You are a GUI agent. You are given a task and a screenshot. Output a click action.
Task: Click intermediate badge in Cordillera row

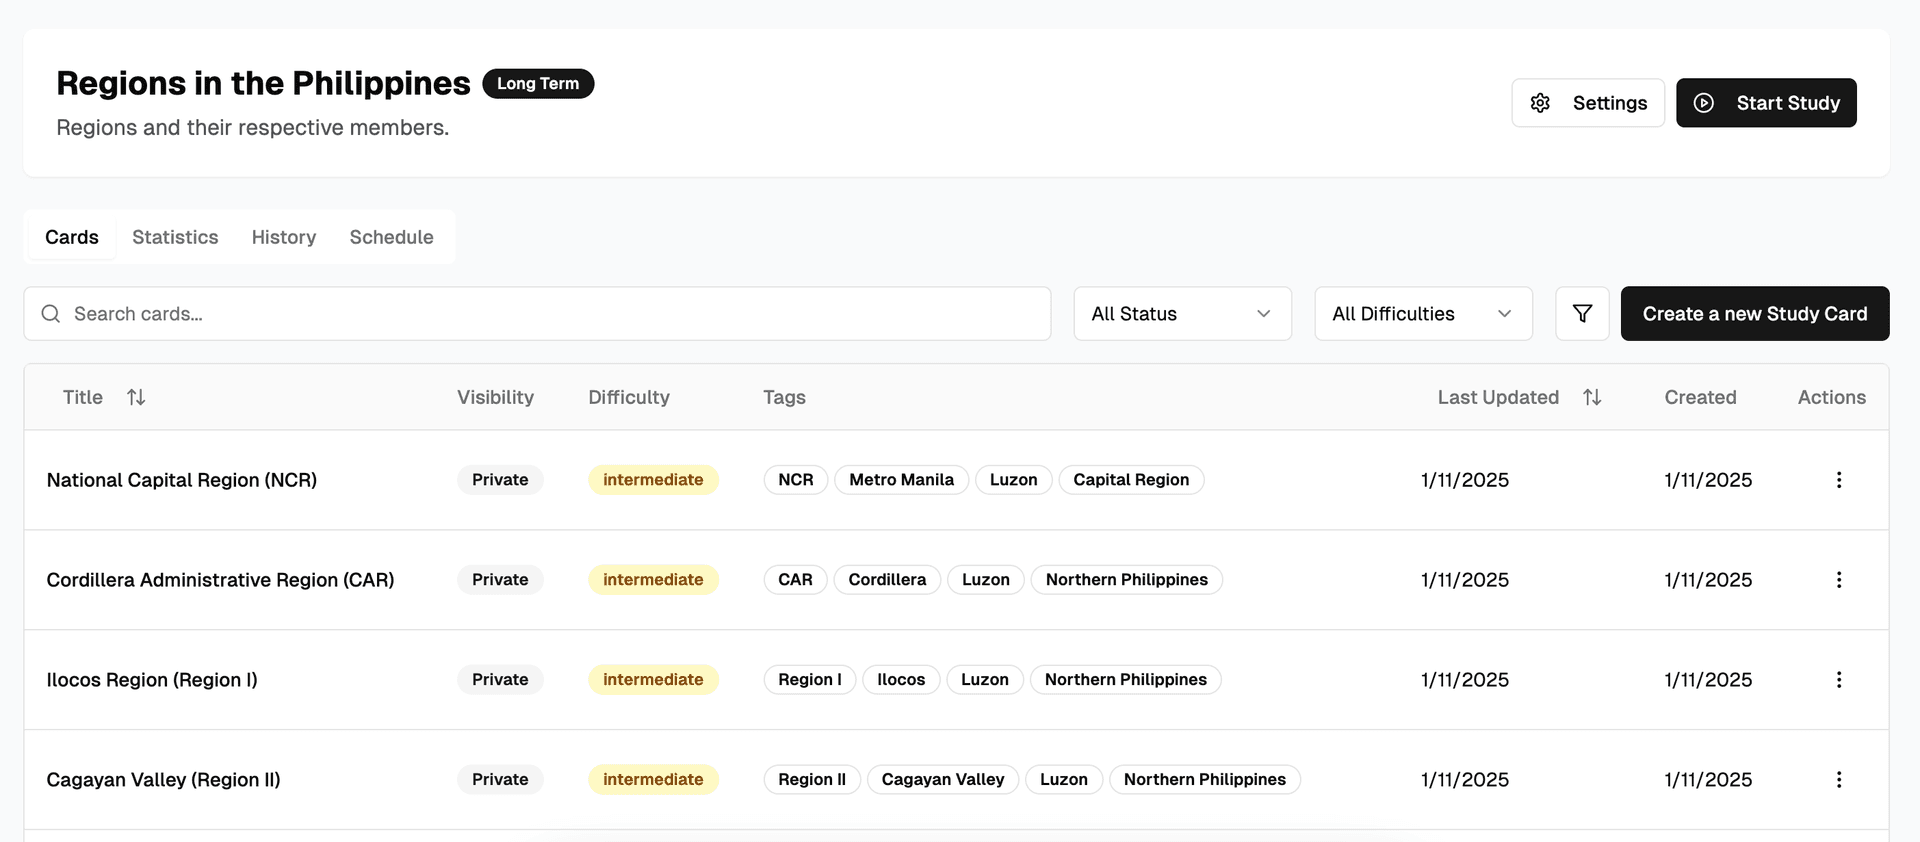[x=653, y=580]
